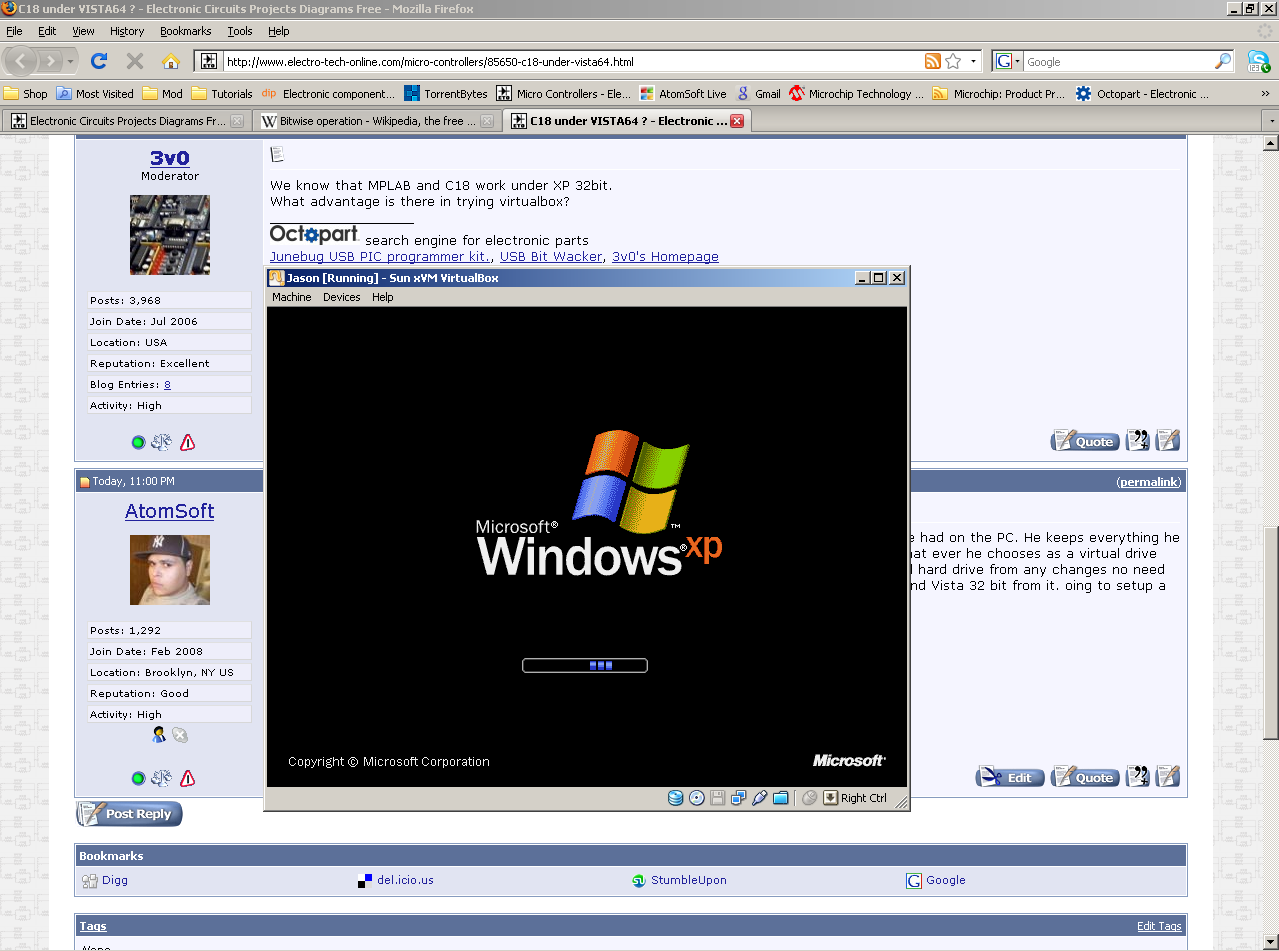
Task: Click the report post warning icon under 3v0
Action: tap(187, 442)
